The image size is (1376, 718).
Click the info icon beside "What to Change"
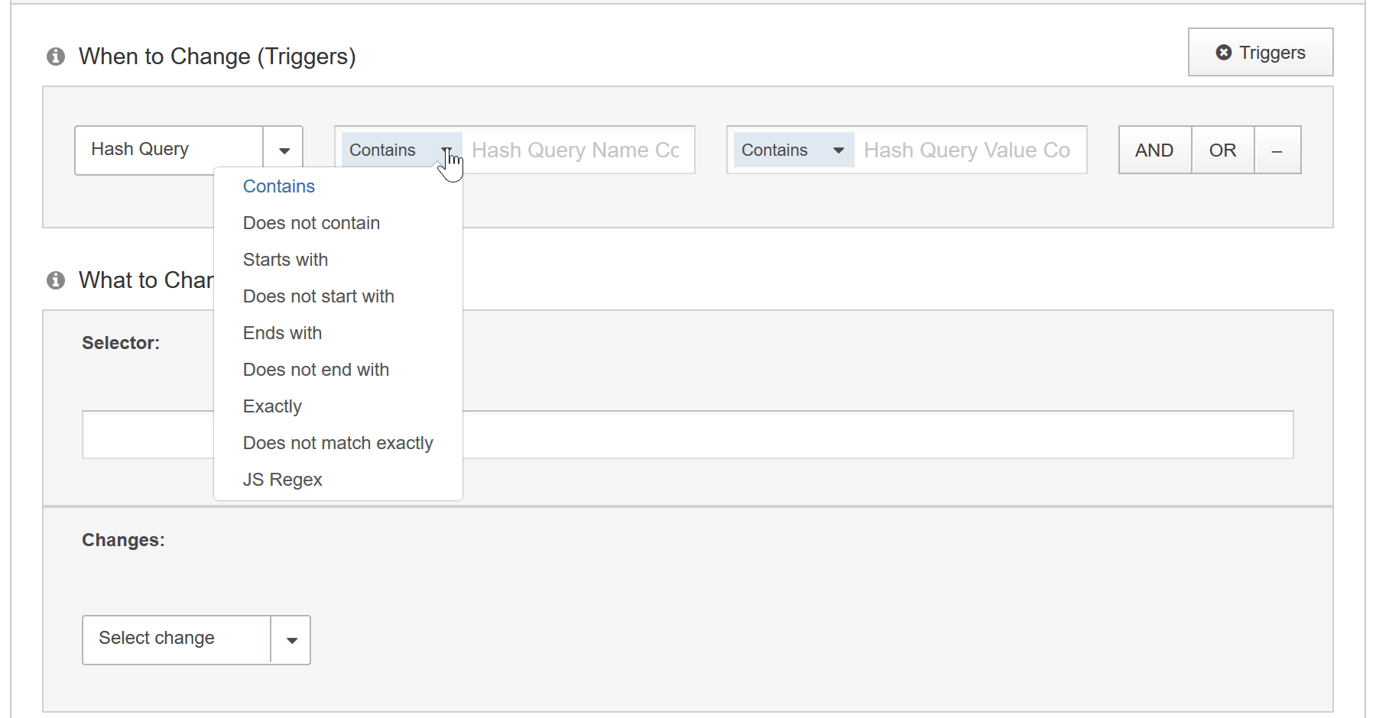55,280
